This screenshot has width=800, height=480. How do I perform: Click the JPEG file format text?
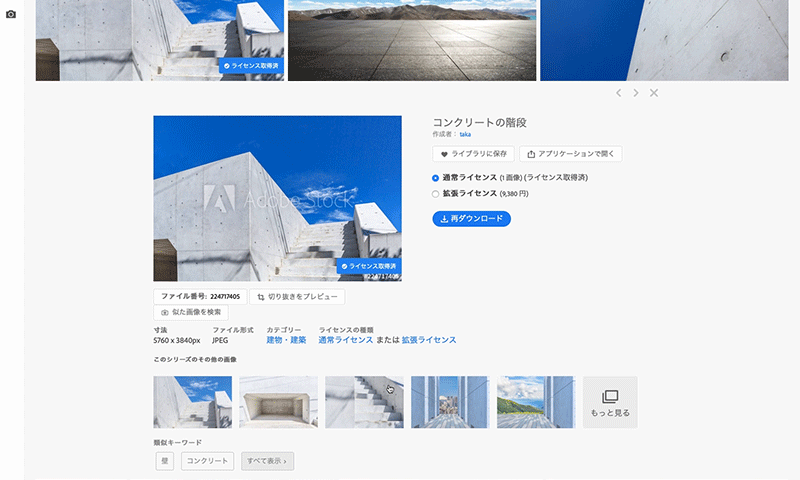click(x=220, y=340)
